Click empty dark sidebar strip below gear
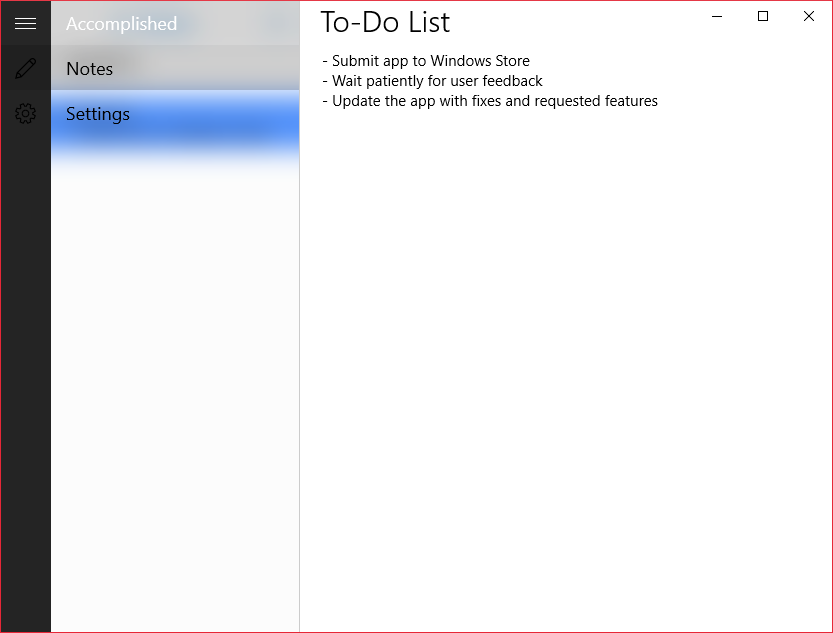This screenshot has height=633, width=833. pos(26,382)
